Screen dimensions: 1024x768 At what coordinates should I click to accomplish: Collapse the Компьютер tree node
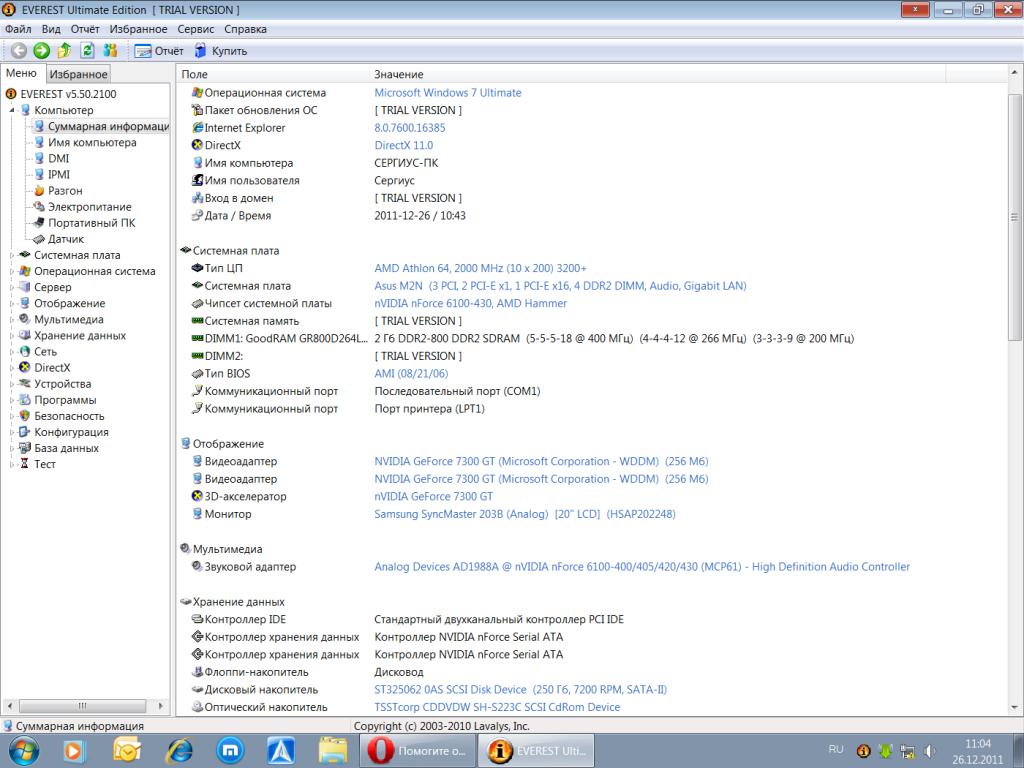click(x=12, y=110)
